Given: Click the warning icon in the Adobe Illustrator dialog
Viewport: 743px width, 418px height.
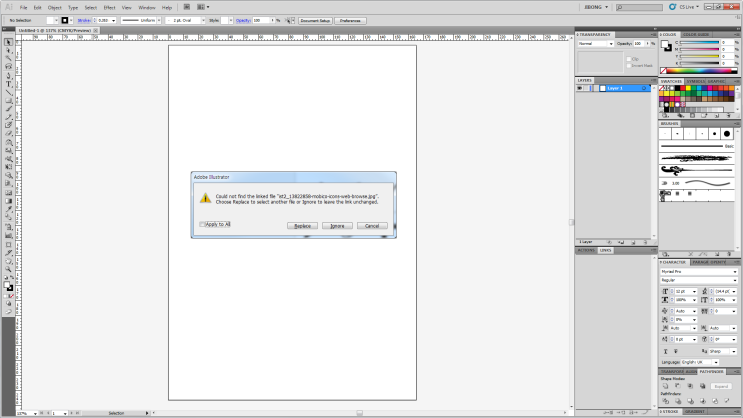Looking at the screenshot, I should pos(205,198).
